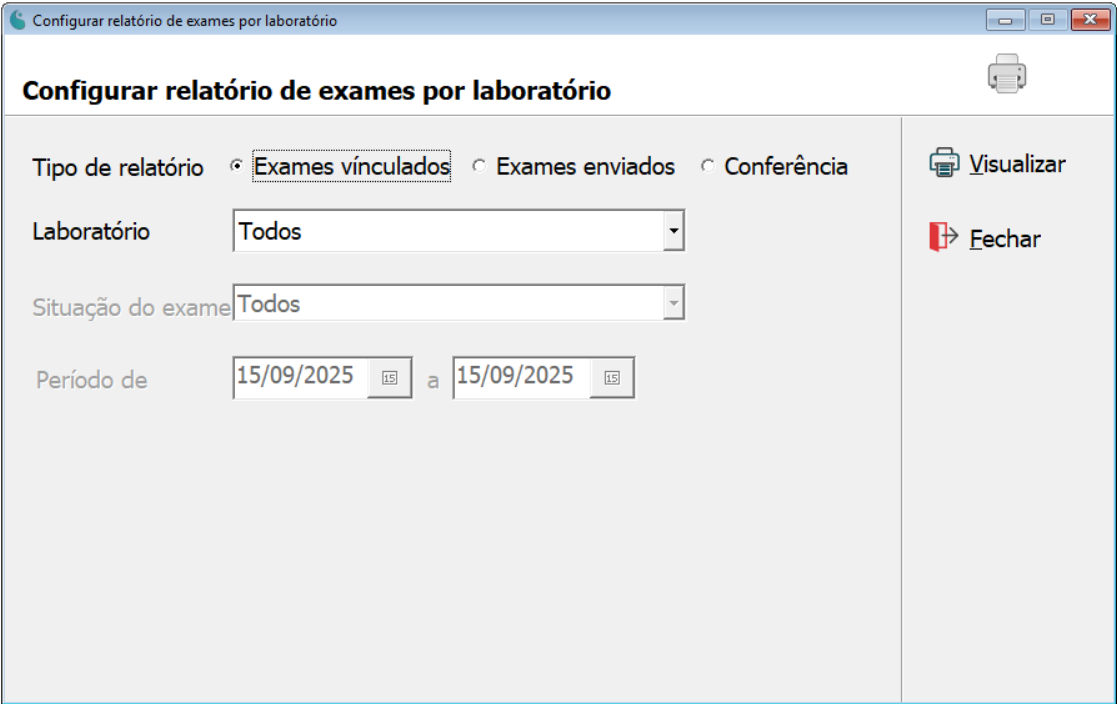Click the Laboratório label
1117x704 pixels.
(x=91, y=232)
